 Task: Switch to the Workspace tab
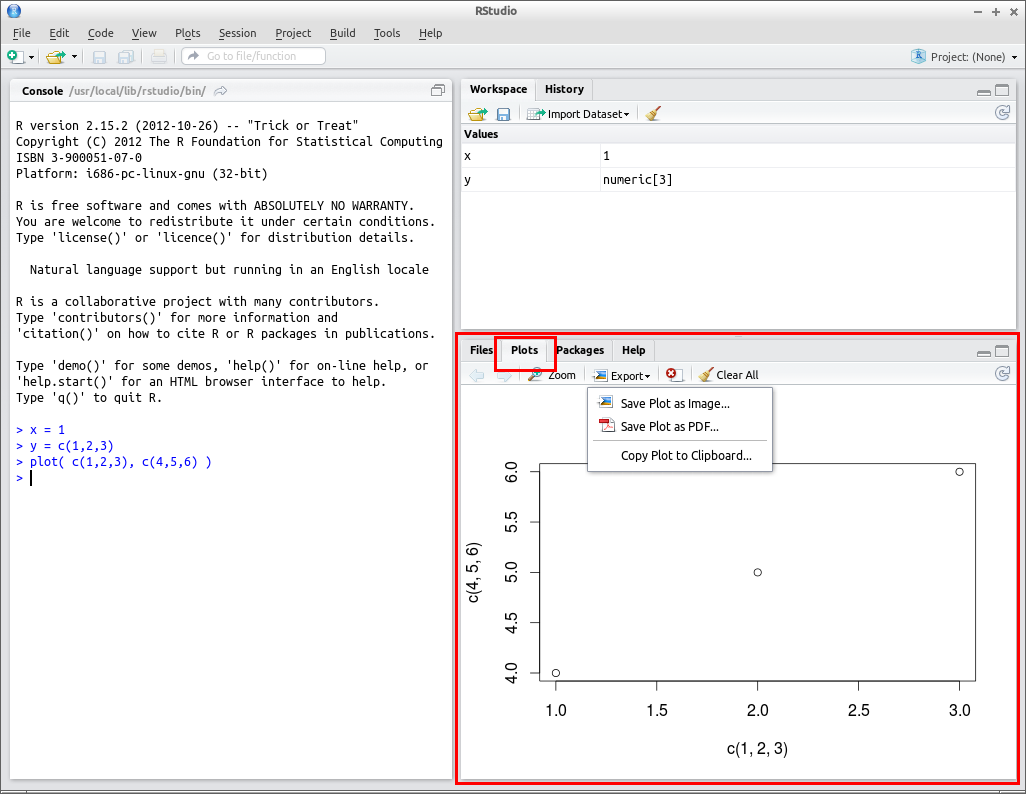pyautogui.click(x=498, y=89)
